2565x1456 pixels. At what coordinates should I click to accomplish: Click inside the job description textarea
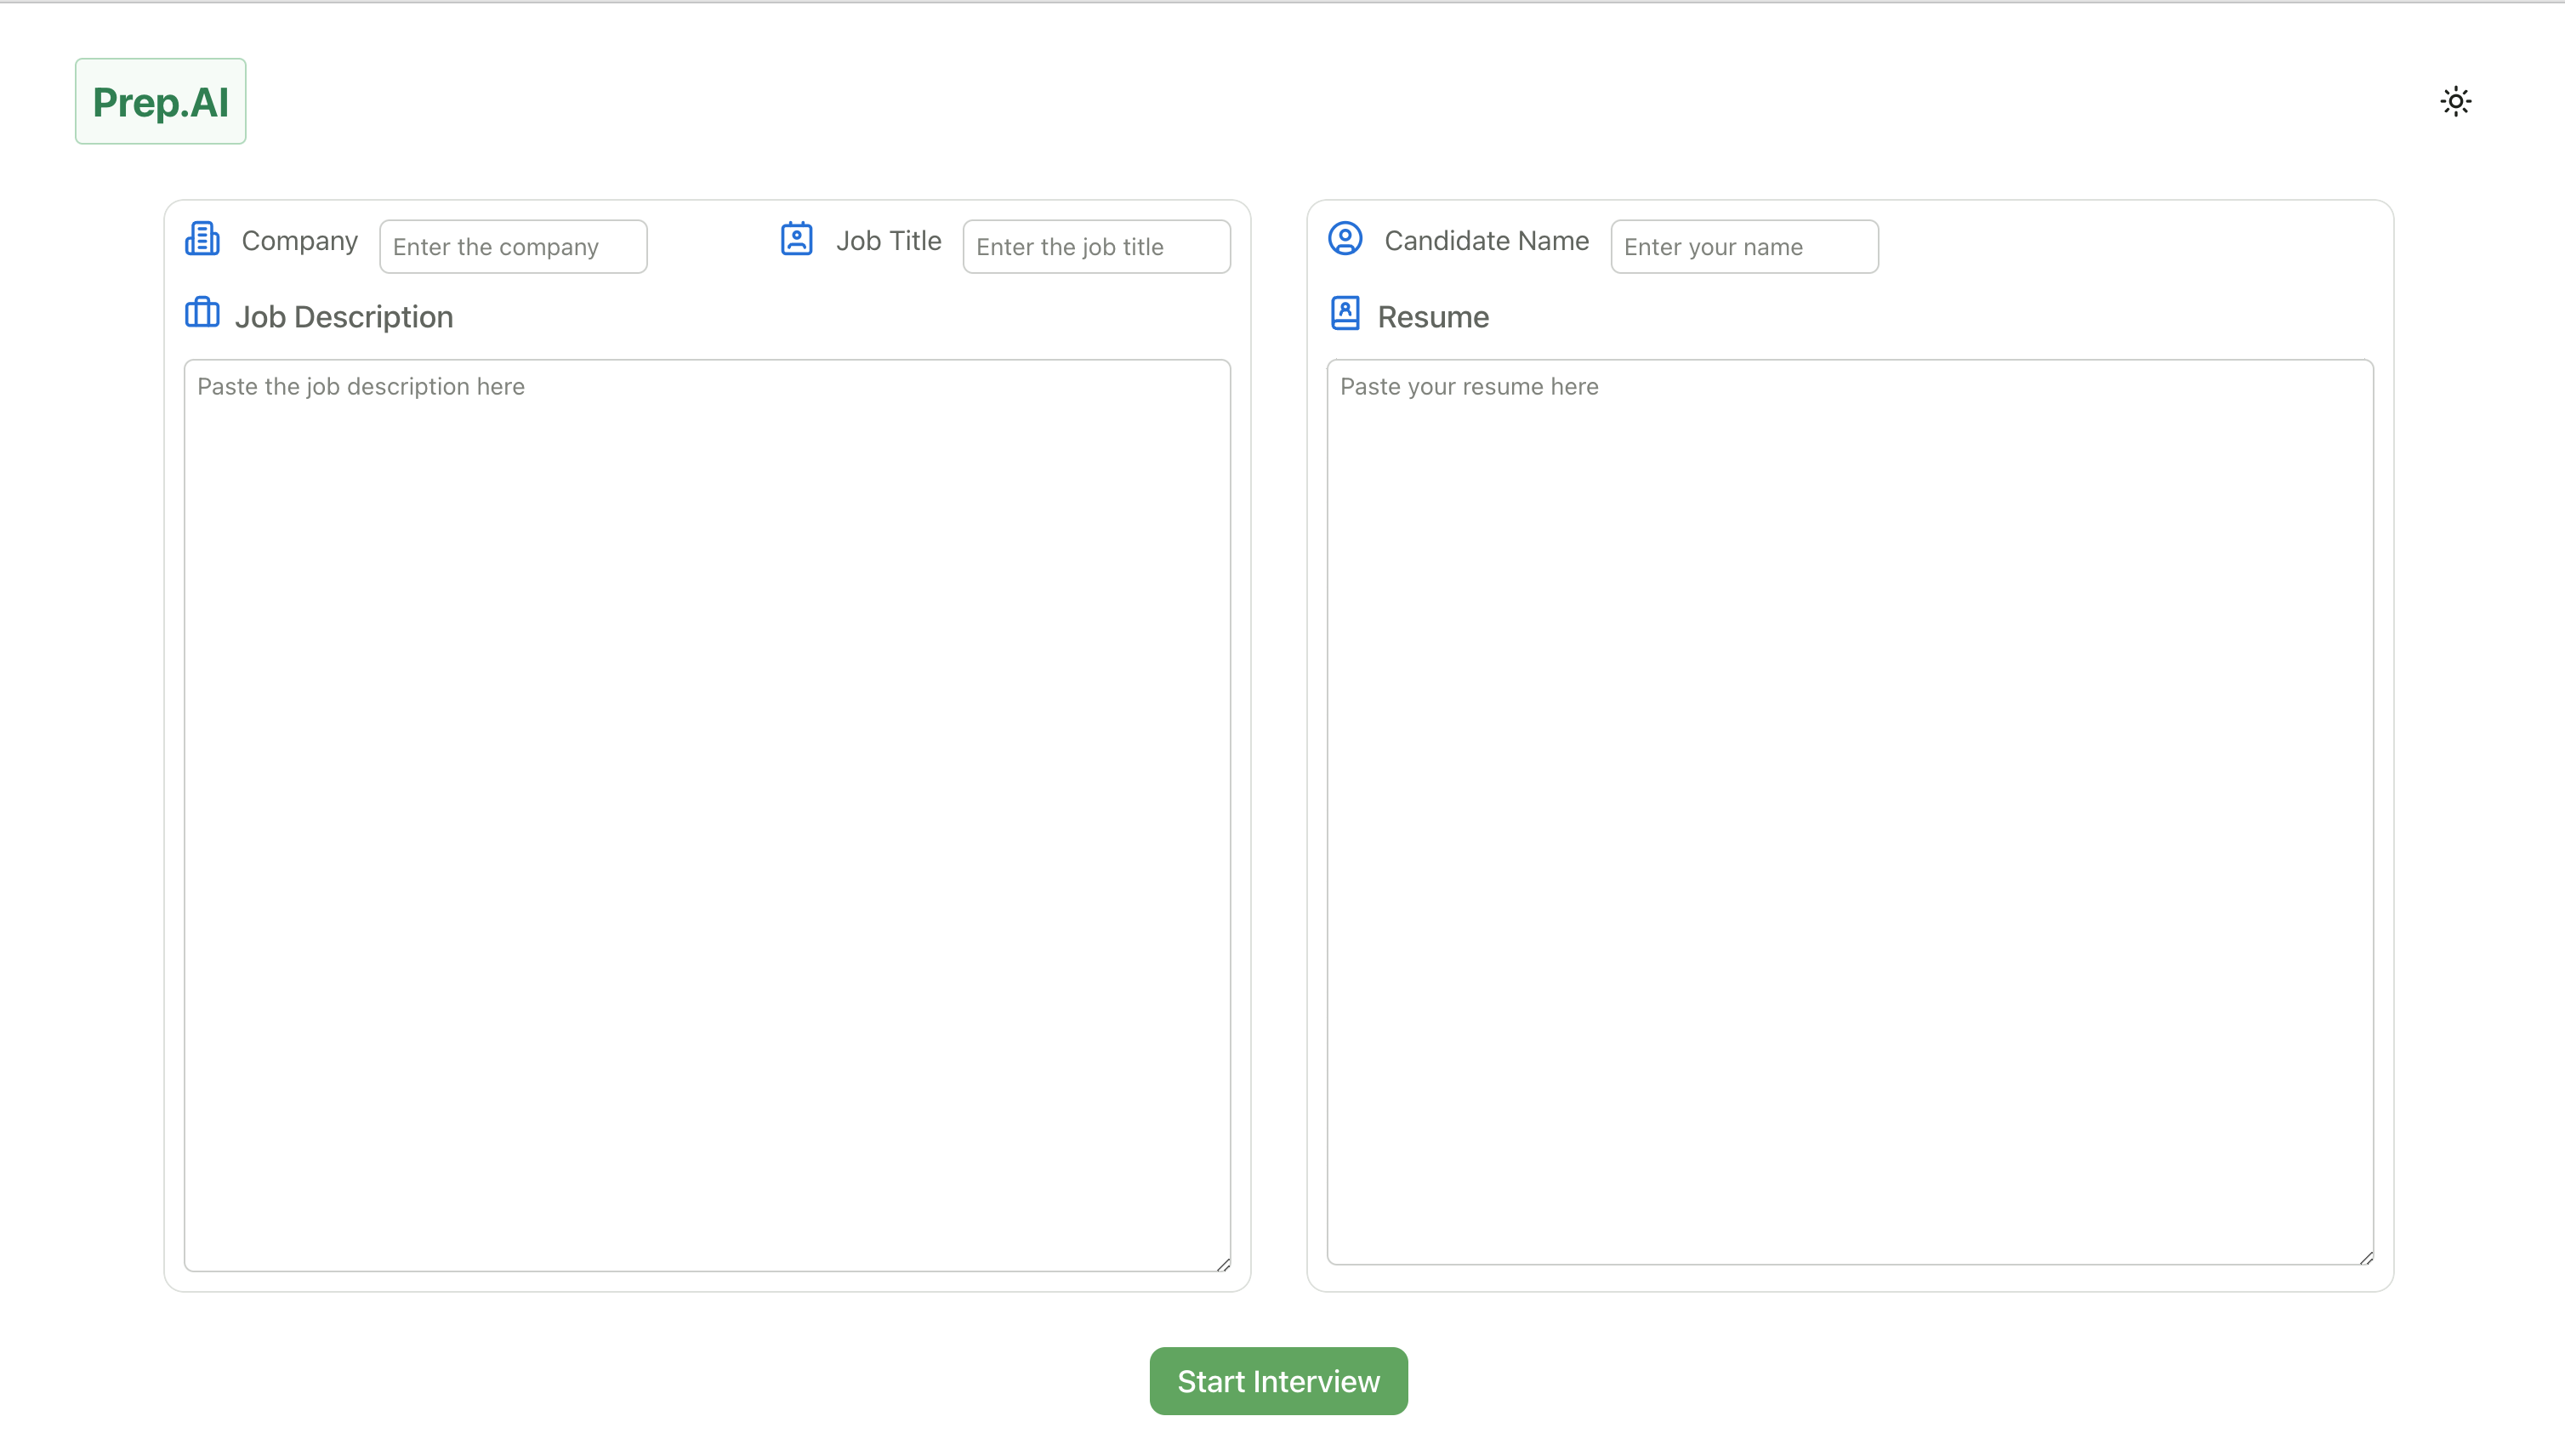pos(707,815)
